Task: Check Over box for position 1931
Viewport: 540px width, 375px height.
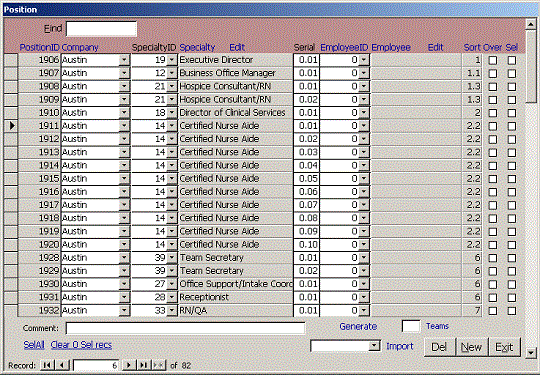Action: coord(493,298)
